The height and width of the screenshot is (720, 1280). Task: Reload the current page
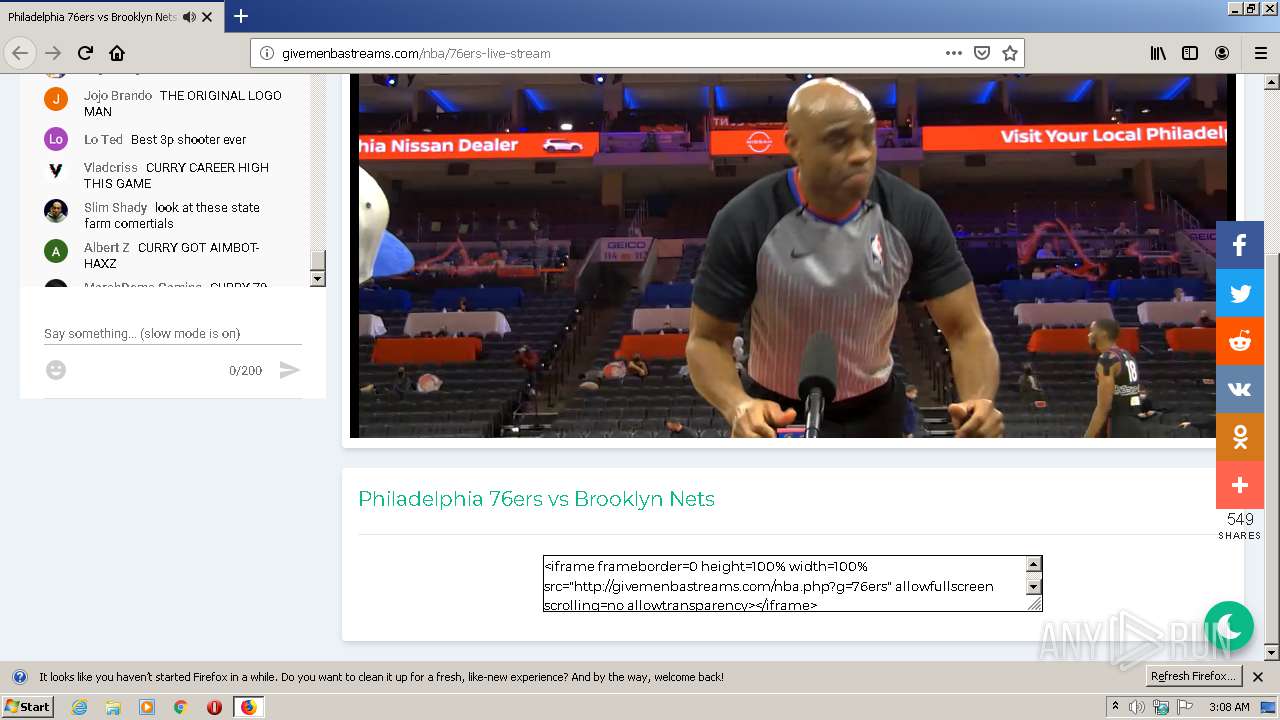(85, 53)
